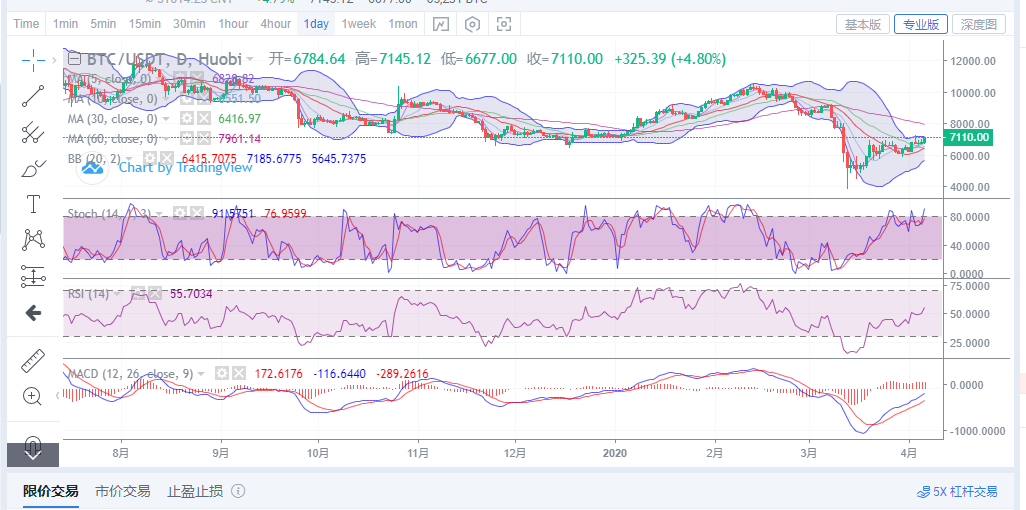The image size is (1026, 510).
Task: Open hexagon chart settings icon
Action: (472, 24)
